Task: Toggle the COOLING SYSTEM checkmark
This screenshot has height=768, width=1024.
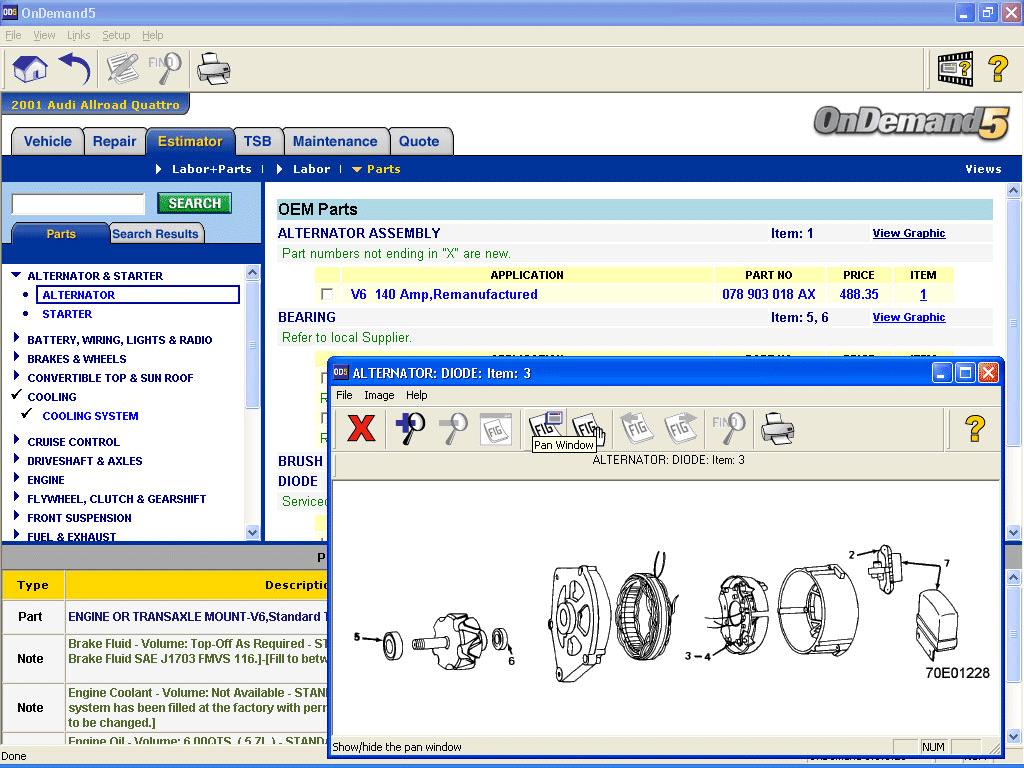Action: pyautogui.click(x=27, y=413)
